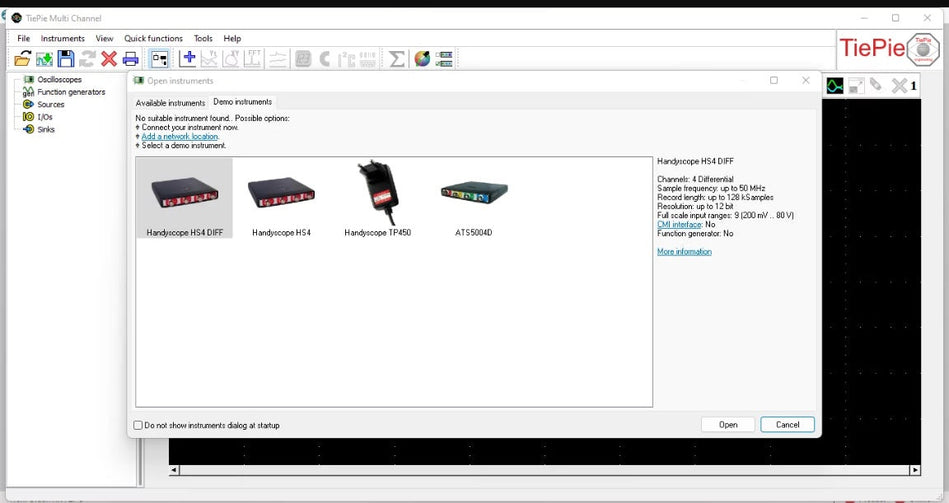
Task: Switch to the Available instruments tab
Action: pyautogui.click(x=170, y=103)
